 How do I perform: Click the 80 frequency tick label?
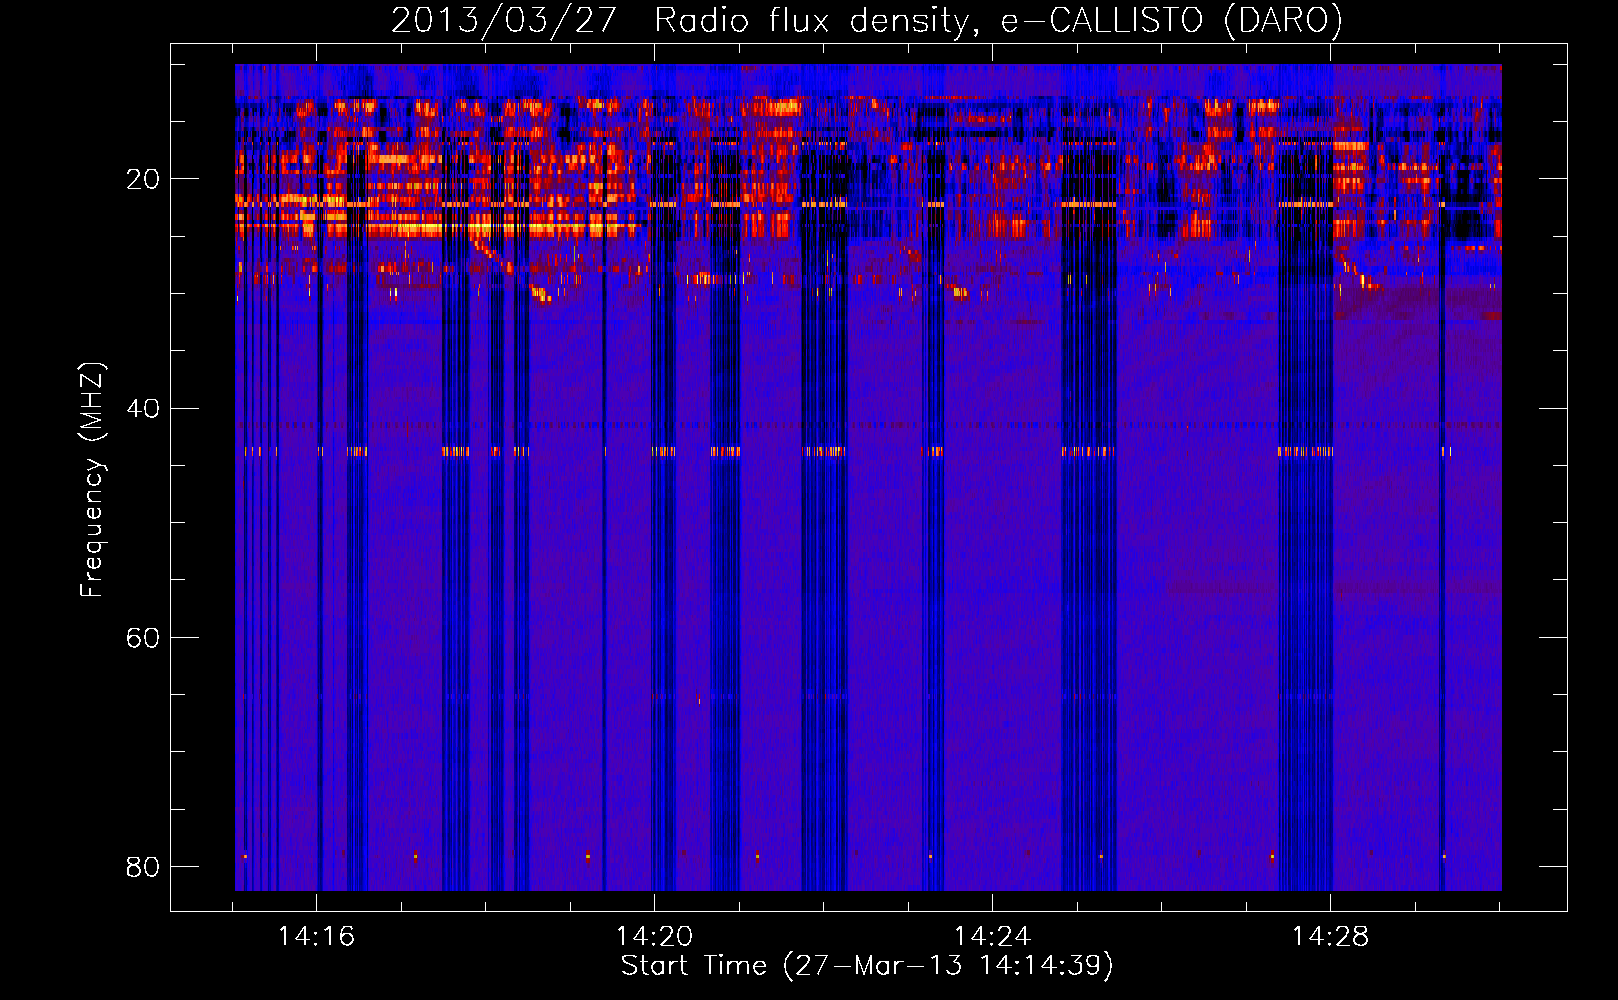click(143, 866)
